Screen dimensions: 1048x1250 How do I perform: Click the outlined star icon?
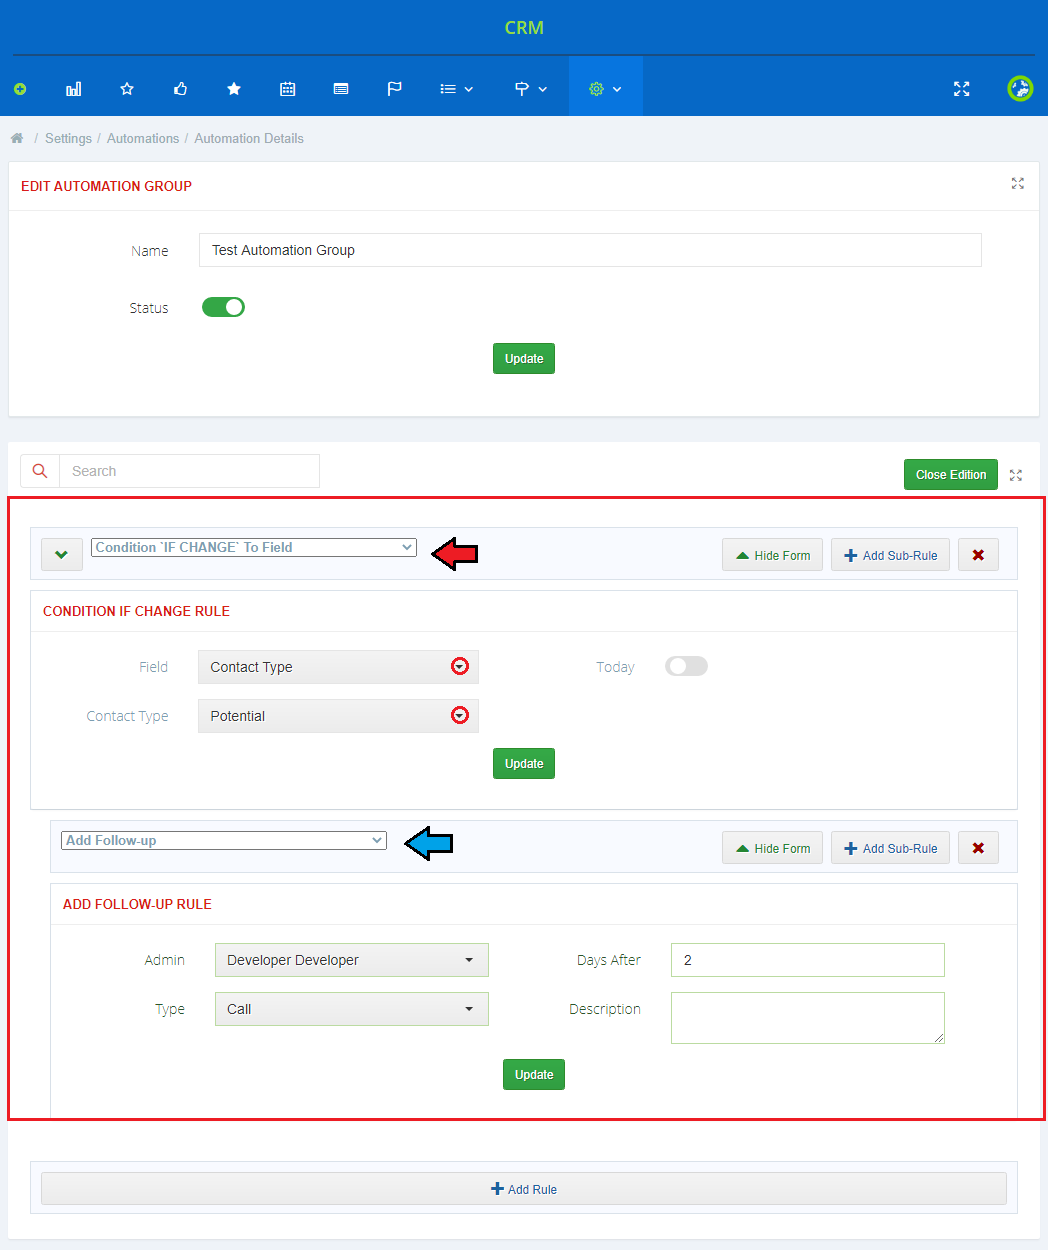pyautogui.click(x=127, y=89)
